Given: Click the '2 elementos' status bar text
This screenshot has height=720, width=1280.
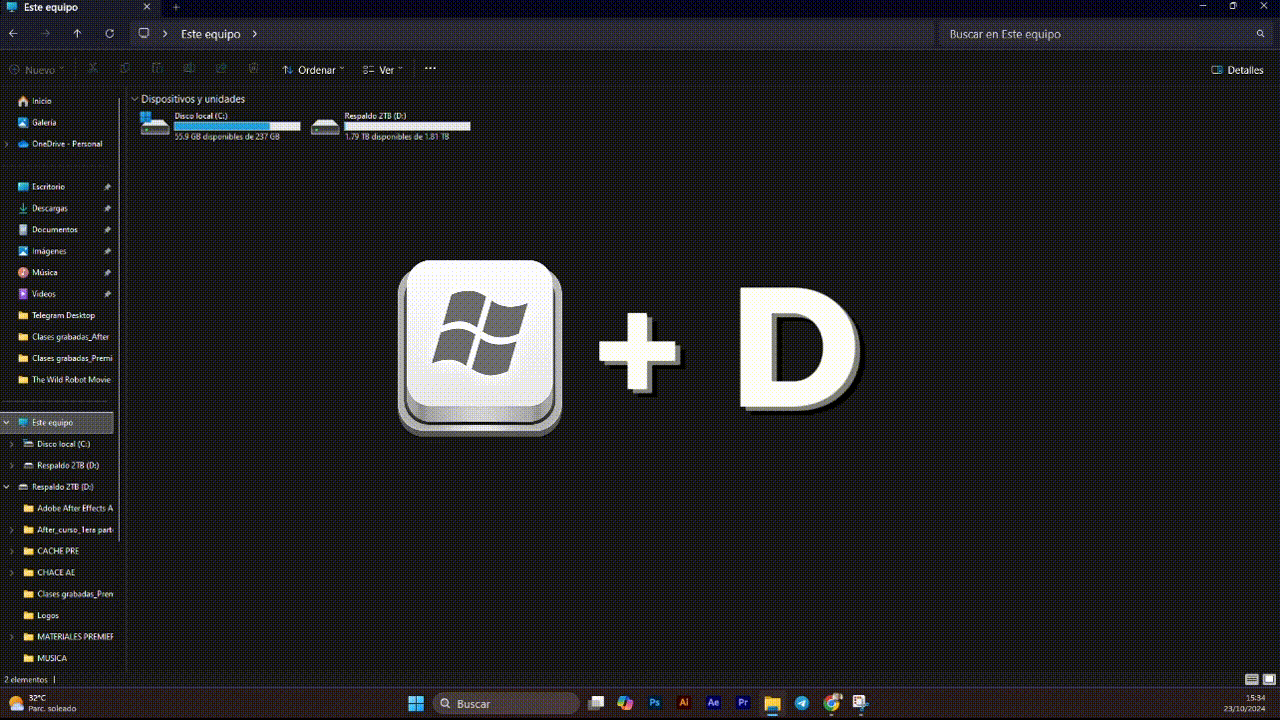Looking at the screenshot, I should 26,680.
